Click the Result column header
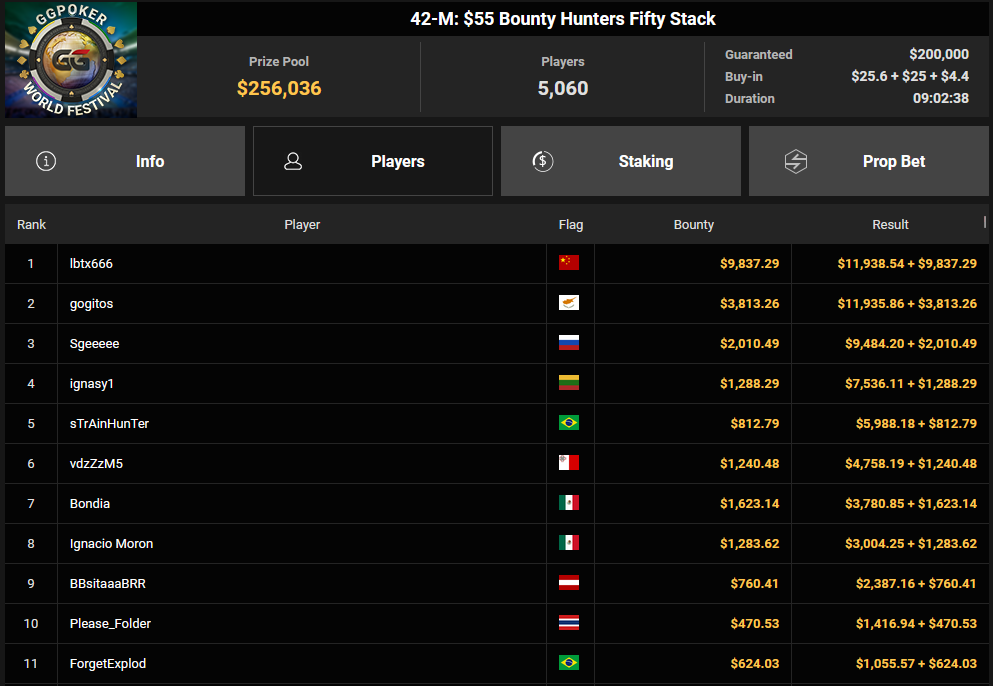Image resolution: width=993 pixels, height=686 pixels. 890,225
